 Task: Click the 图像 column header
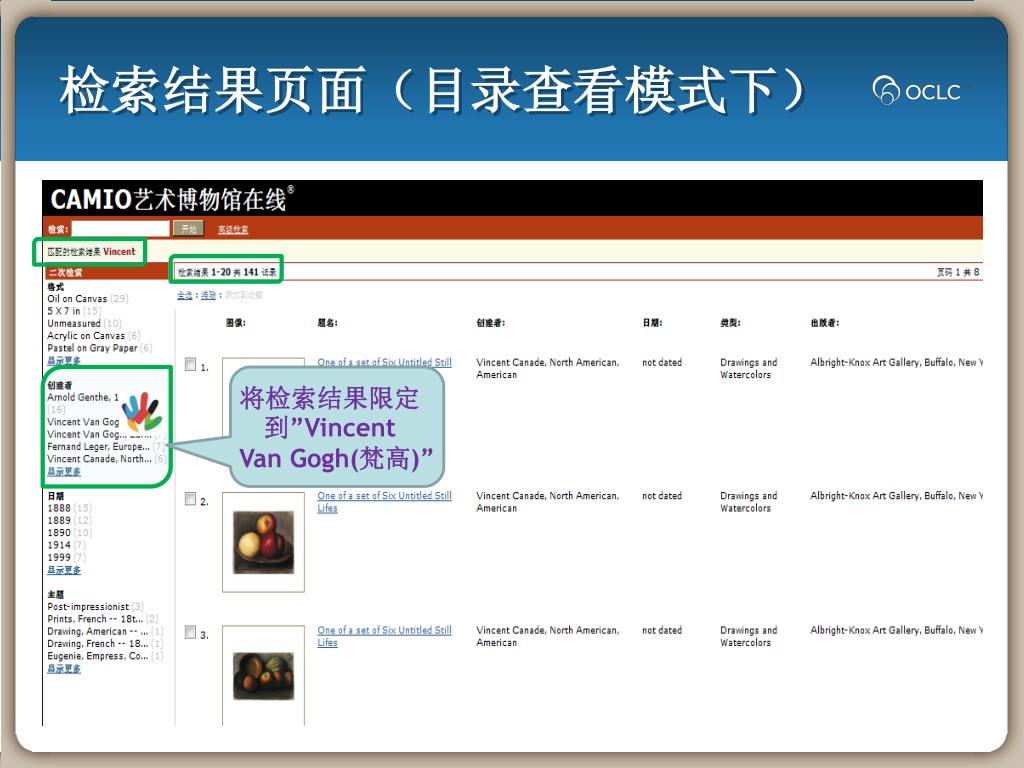pos(236,323)
